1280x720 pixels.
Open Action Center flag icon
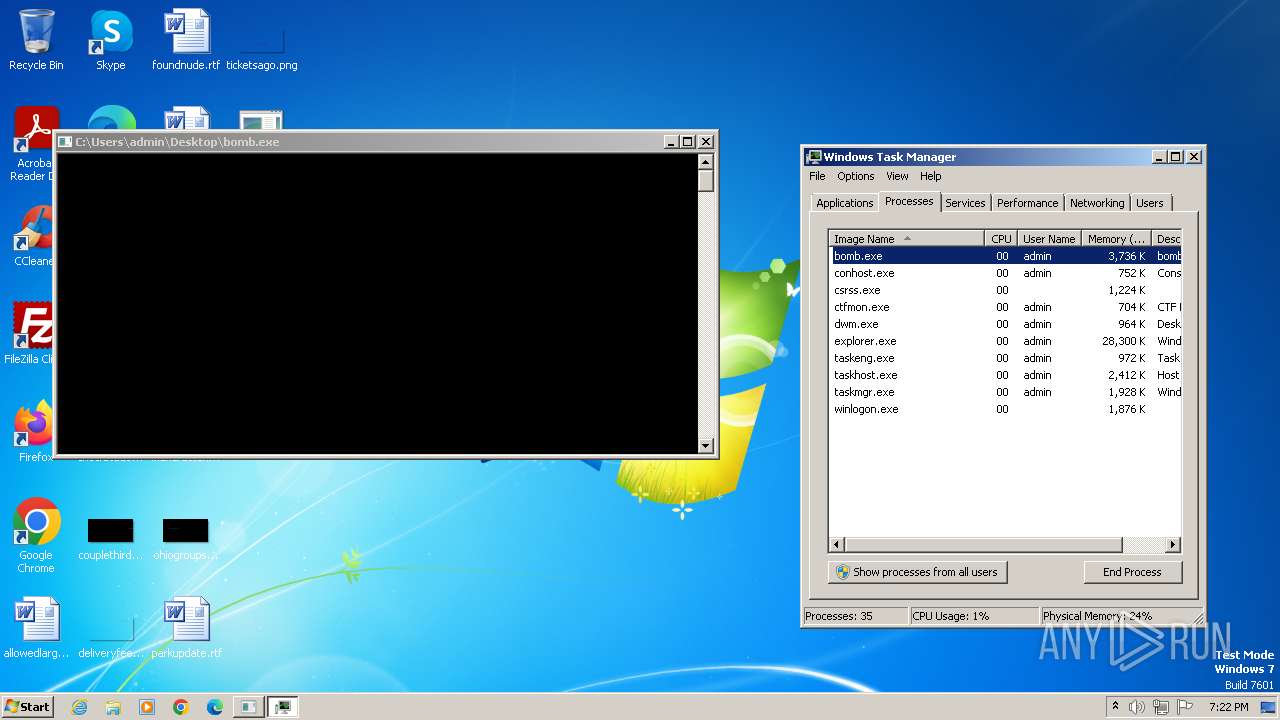click(1186, 707)
